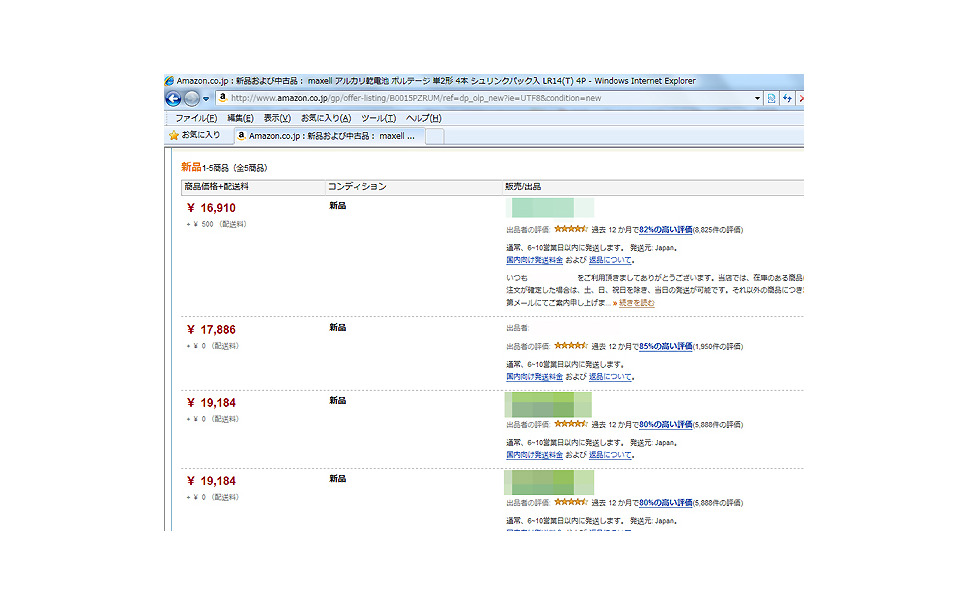968x605 pixels.
Task: Open the ツール(T) menu
Action: 378,118
